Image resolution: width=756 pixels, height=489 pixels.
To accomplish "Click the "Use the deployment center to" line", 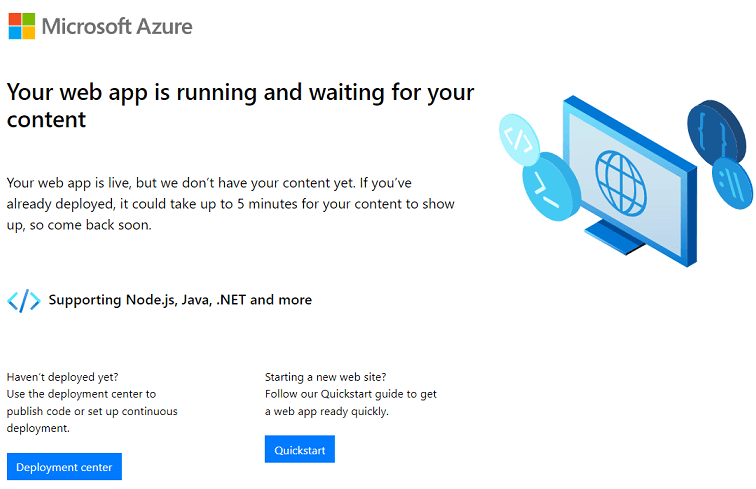I will tap(81, 394).
